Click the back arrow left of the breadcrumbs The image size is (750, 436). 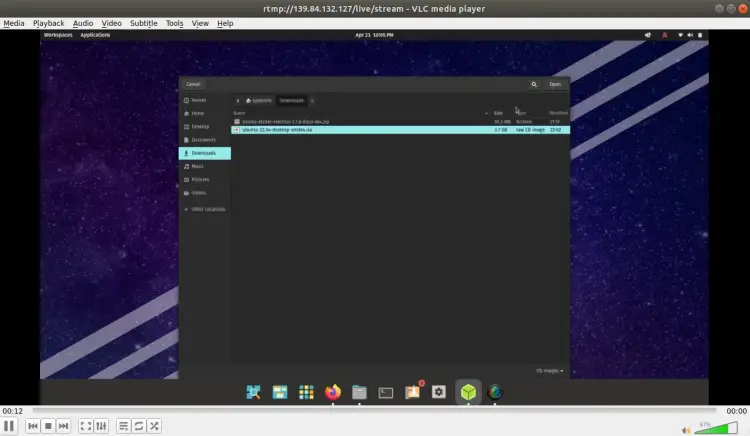coord(238,100)
